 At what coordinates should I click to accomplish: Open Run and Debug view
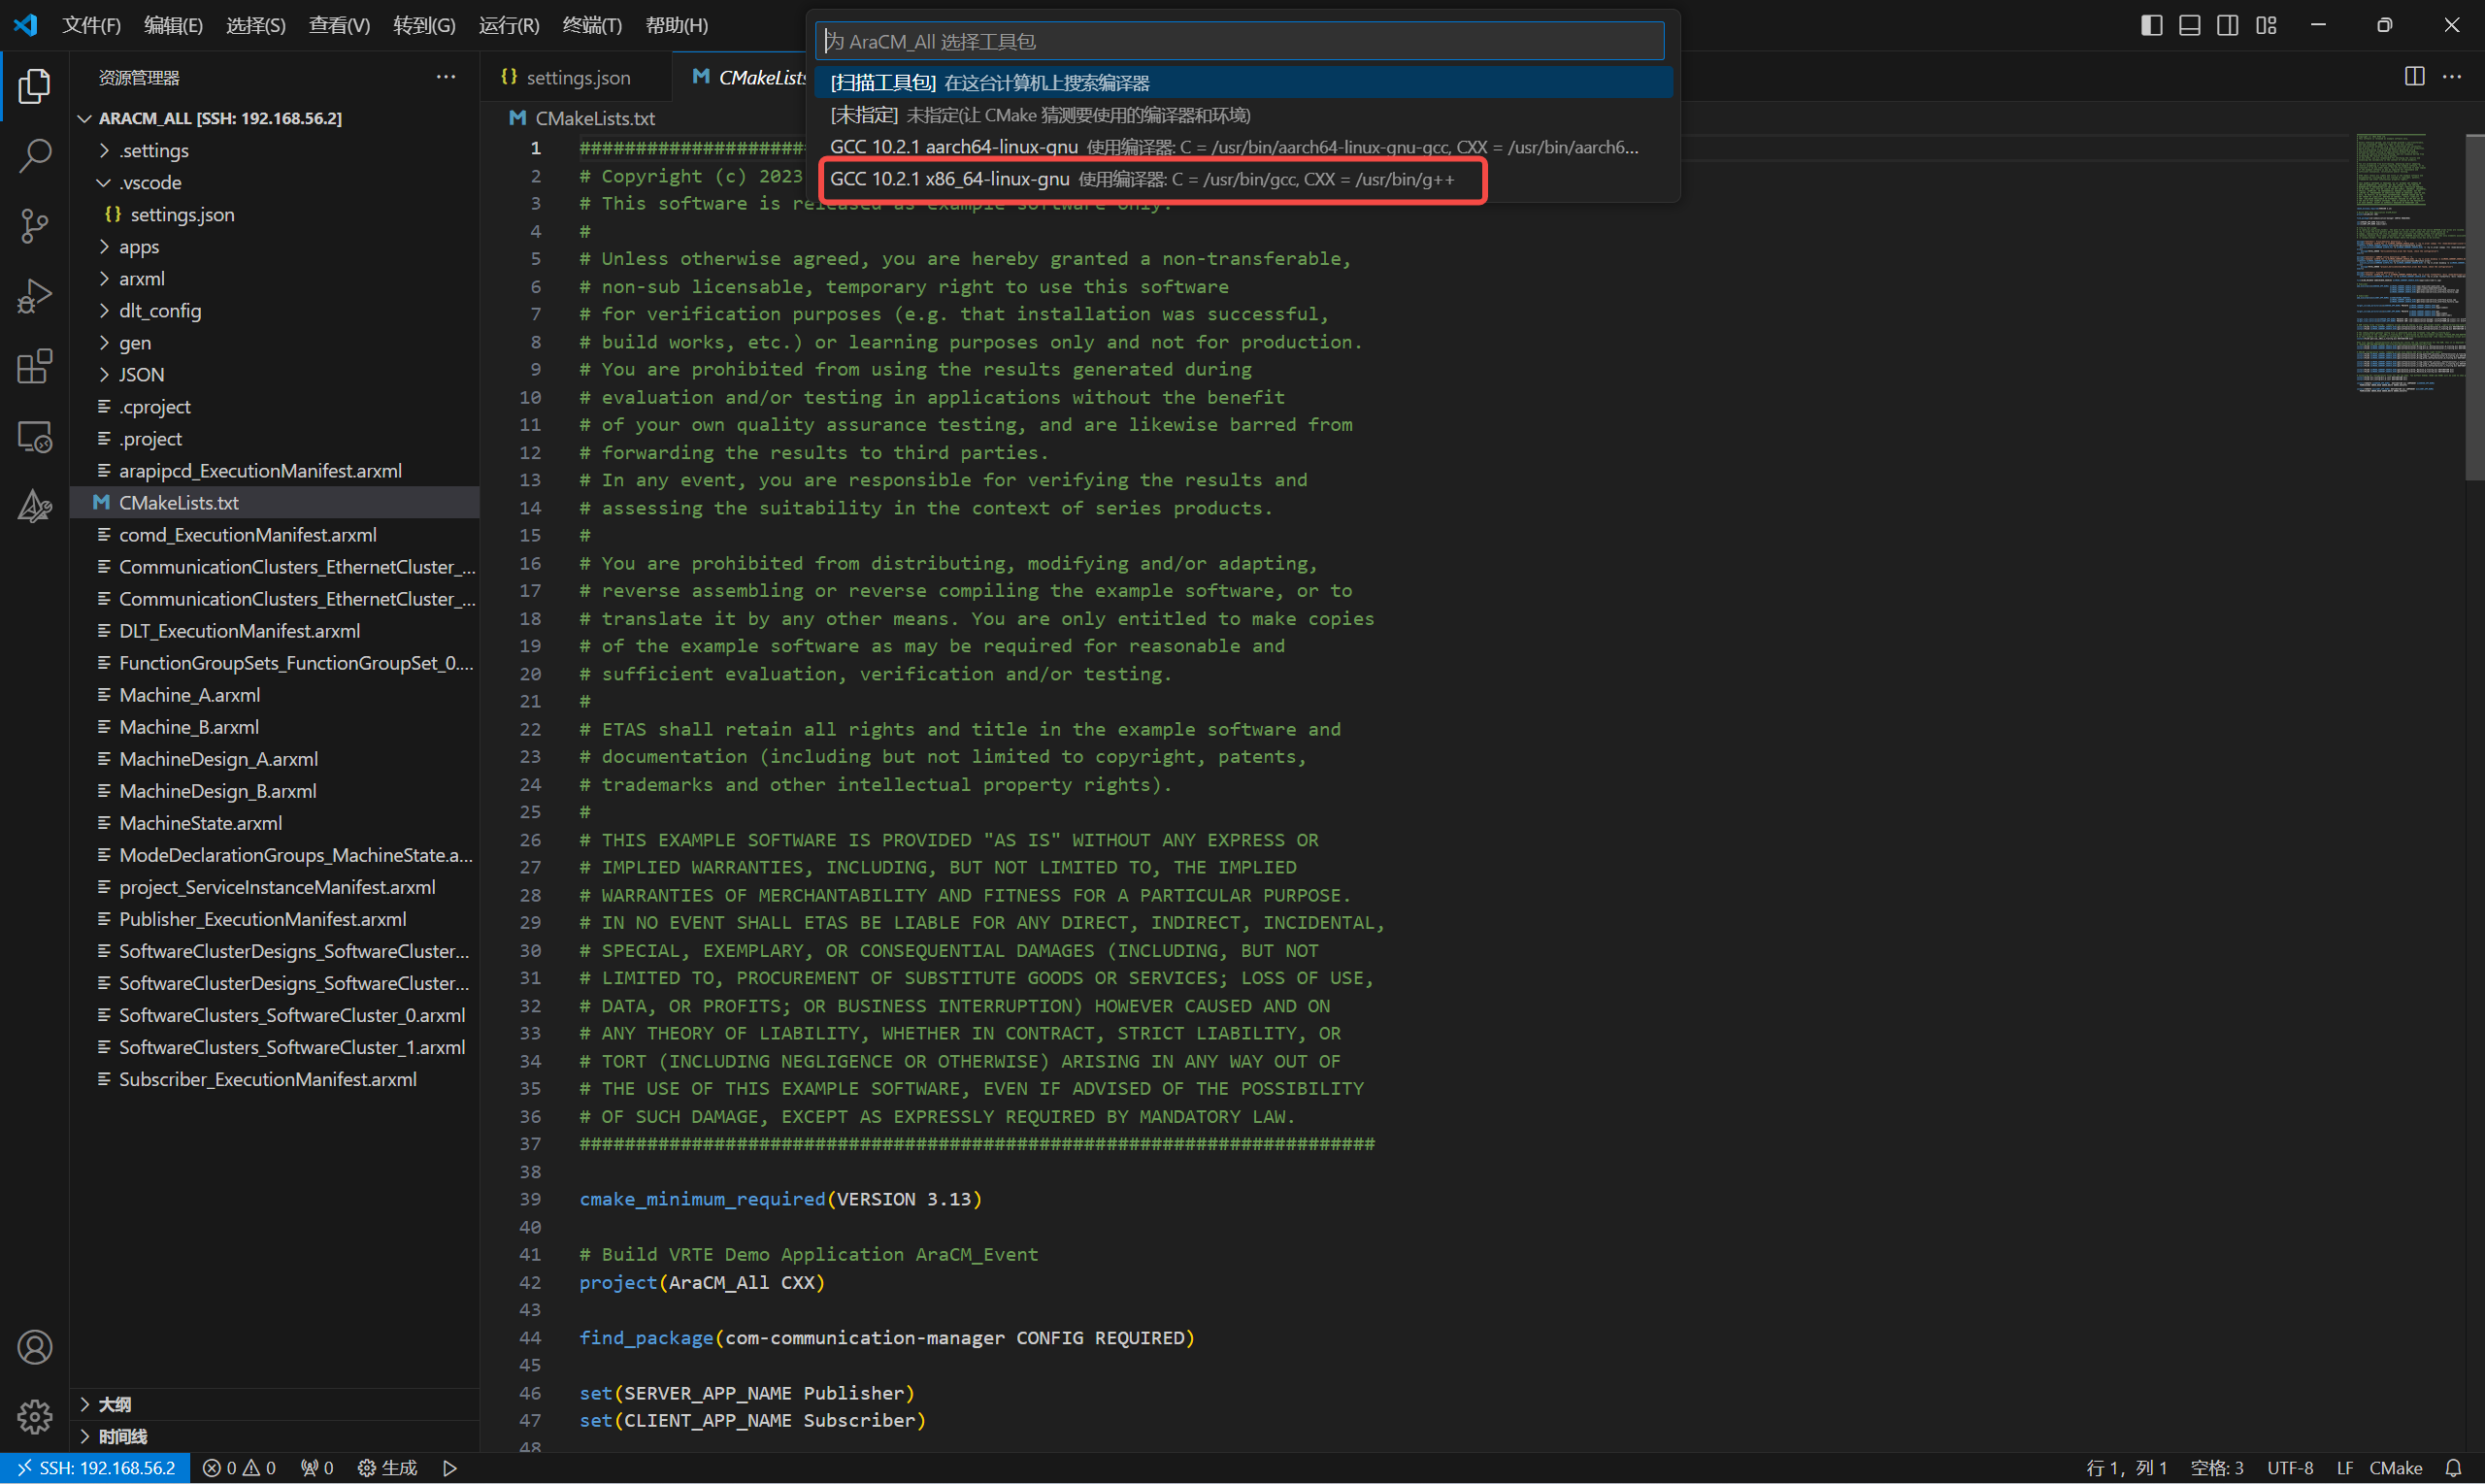tap(34, 296)
